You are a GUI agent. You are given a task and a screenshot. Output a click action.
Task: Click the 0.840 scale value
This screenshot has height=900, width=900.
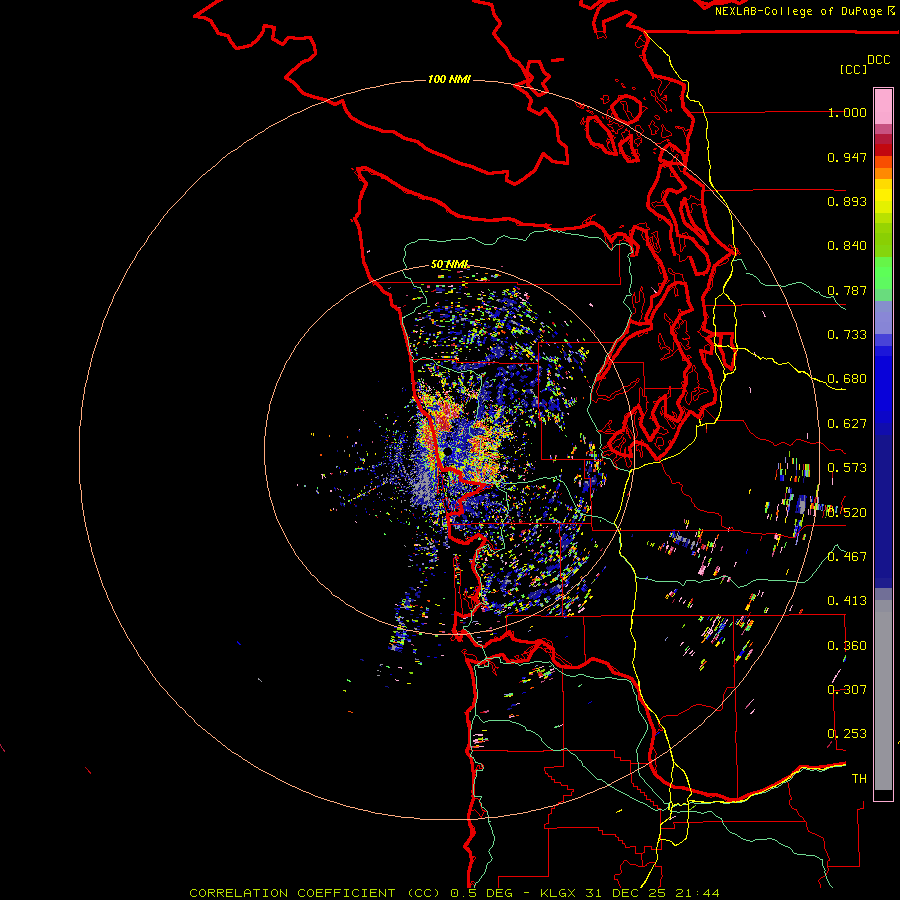click(847, 246)
